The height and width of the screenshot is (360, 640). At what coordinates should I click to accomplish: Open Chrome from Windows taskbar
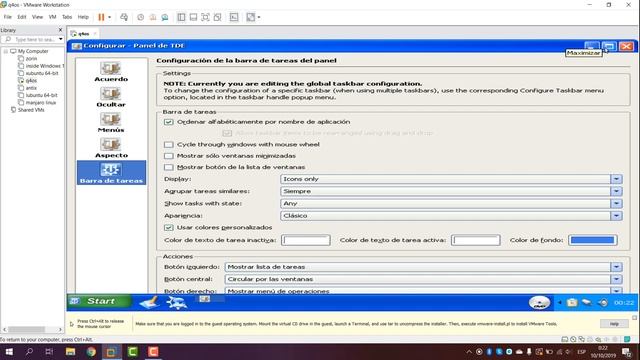point(91,351)
